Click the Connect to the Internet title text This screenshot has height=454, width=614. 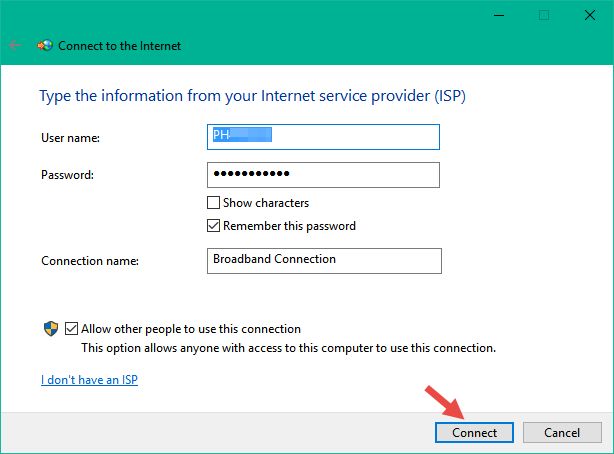(119, 46)
